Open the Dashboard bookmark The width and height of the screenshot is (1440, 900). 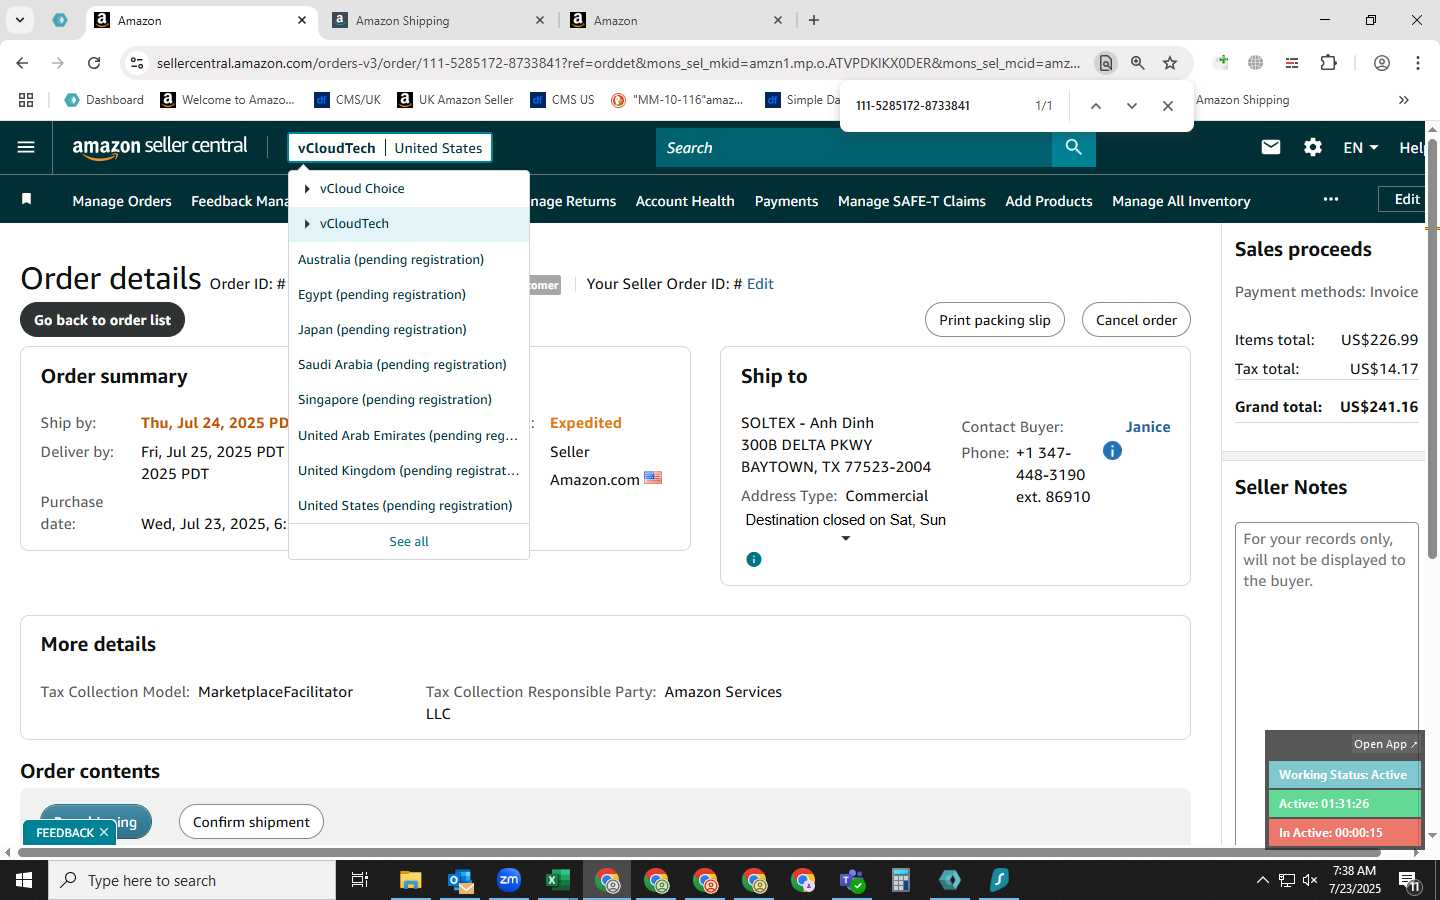(x=104, y=100)
